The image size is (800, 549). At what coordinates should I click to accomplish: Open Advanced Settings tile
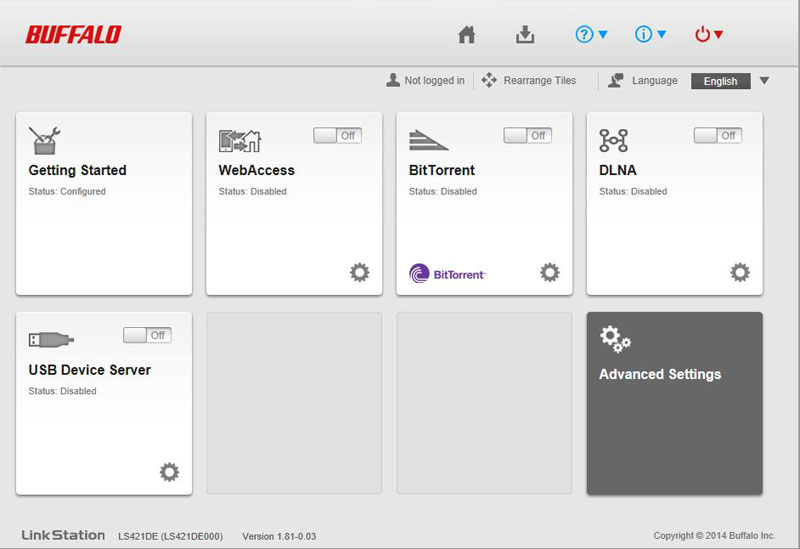coord(674,404)
